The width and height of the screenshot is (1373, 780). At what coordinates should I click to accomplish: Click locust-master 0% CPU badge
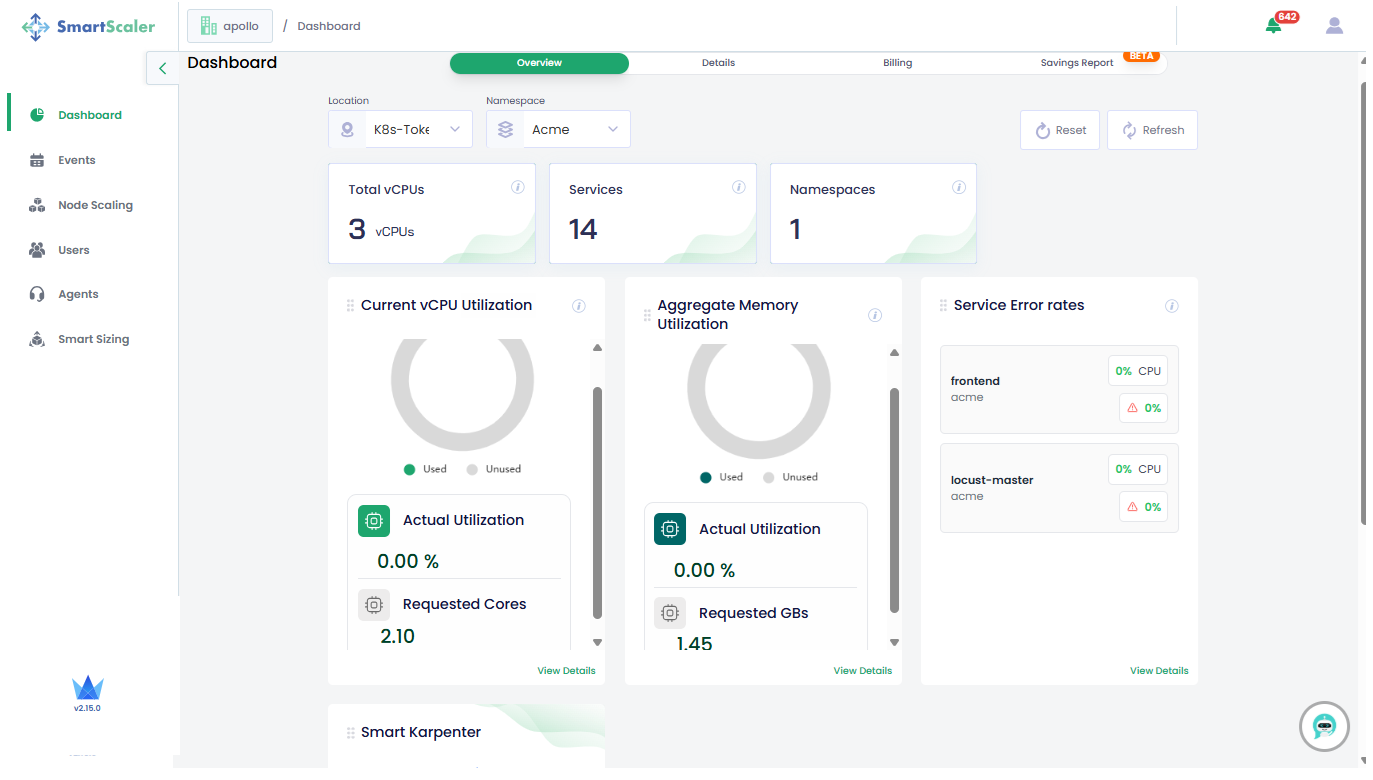pyautogui.click(x=1138, y=469)
